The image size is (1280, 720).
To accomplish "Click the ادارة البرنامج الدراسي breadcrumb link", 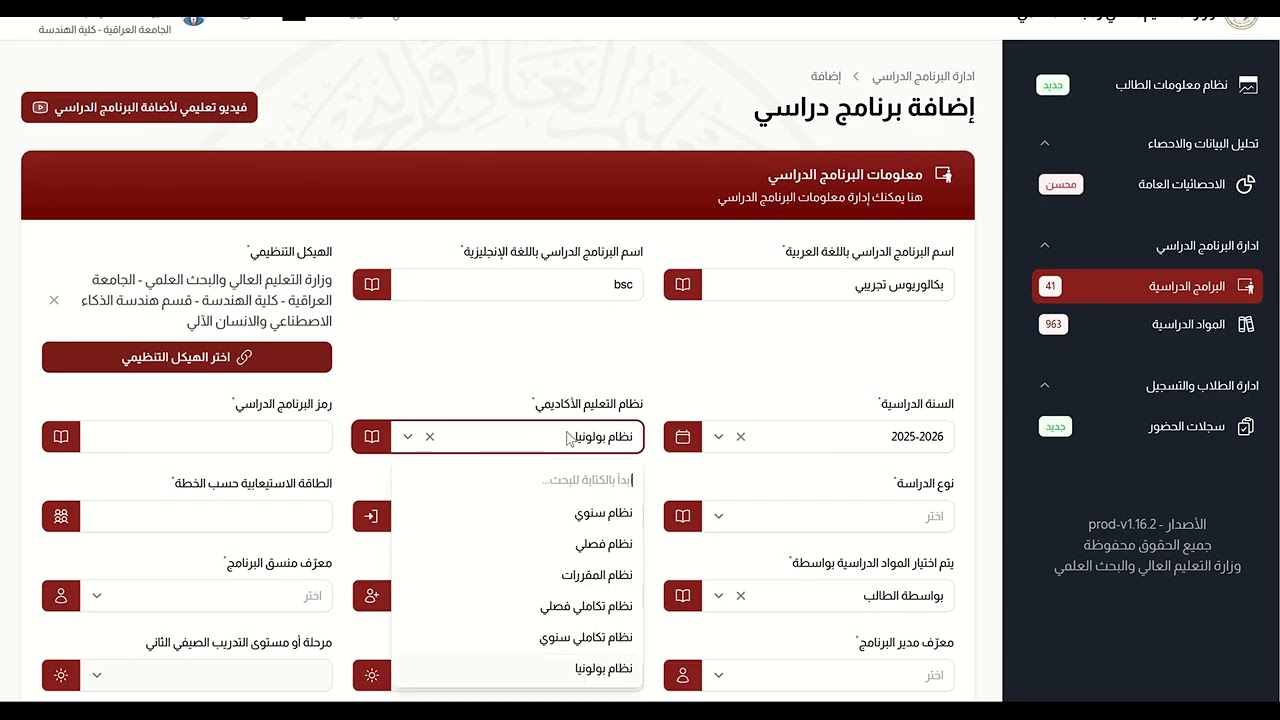I will pyautogui.click(x=923, y=76).
